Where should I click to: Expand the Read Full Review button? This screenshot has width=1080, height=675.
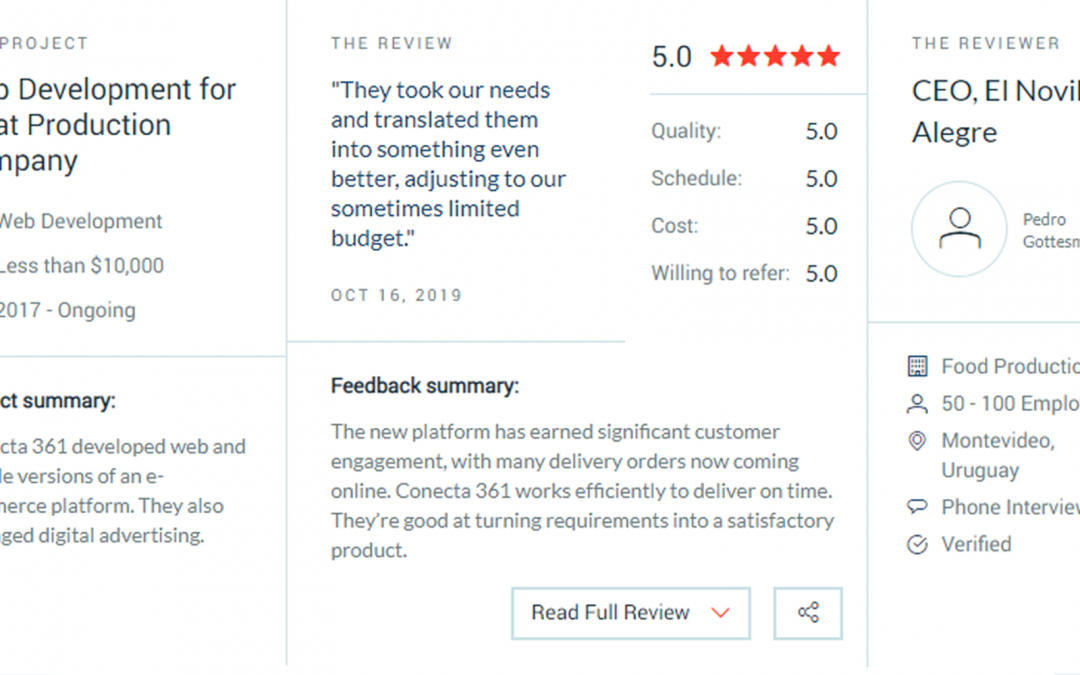[630, 613]
